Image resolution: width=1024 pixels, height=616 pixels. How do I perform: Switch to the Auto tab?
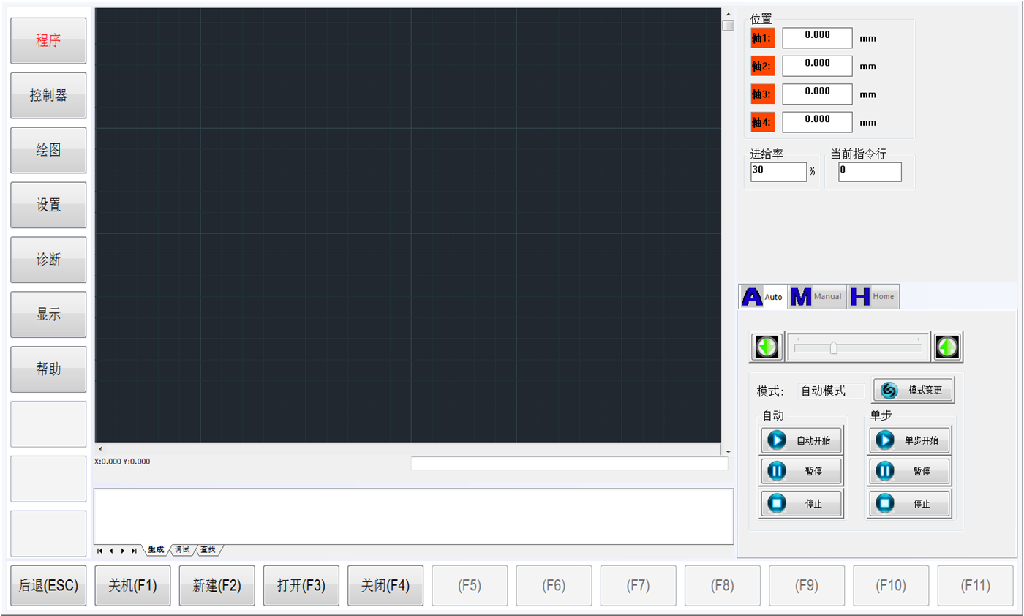pos(763,297)
